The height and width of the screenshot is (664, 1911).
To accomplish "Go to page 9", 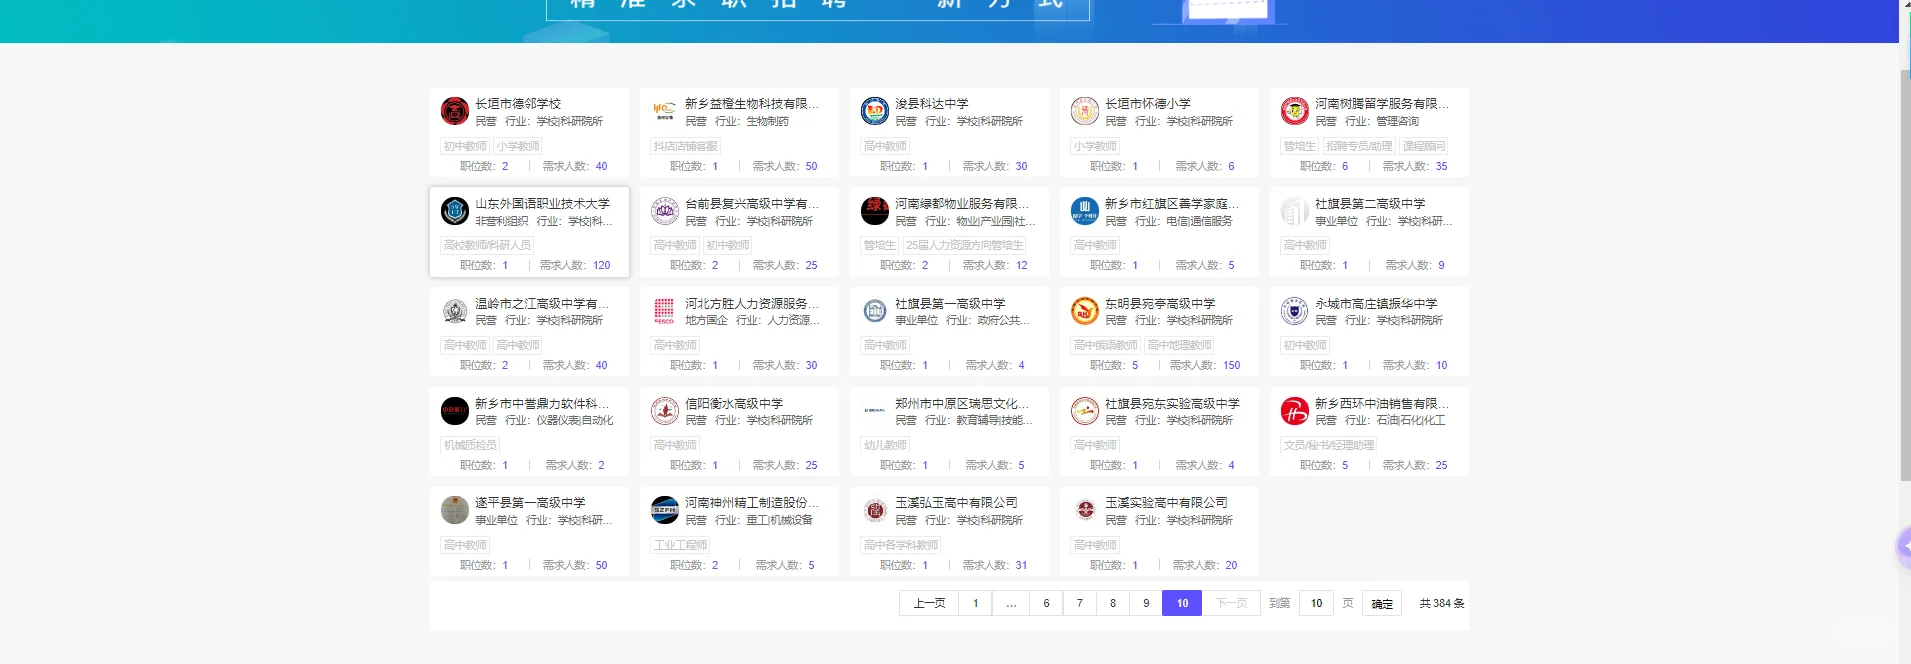I will pos(1146,603).
